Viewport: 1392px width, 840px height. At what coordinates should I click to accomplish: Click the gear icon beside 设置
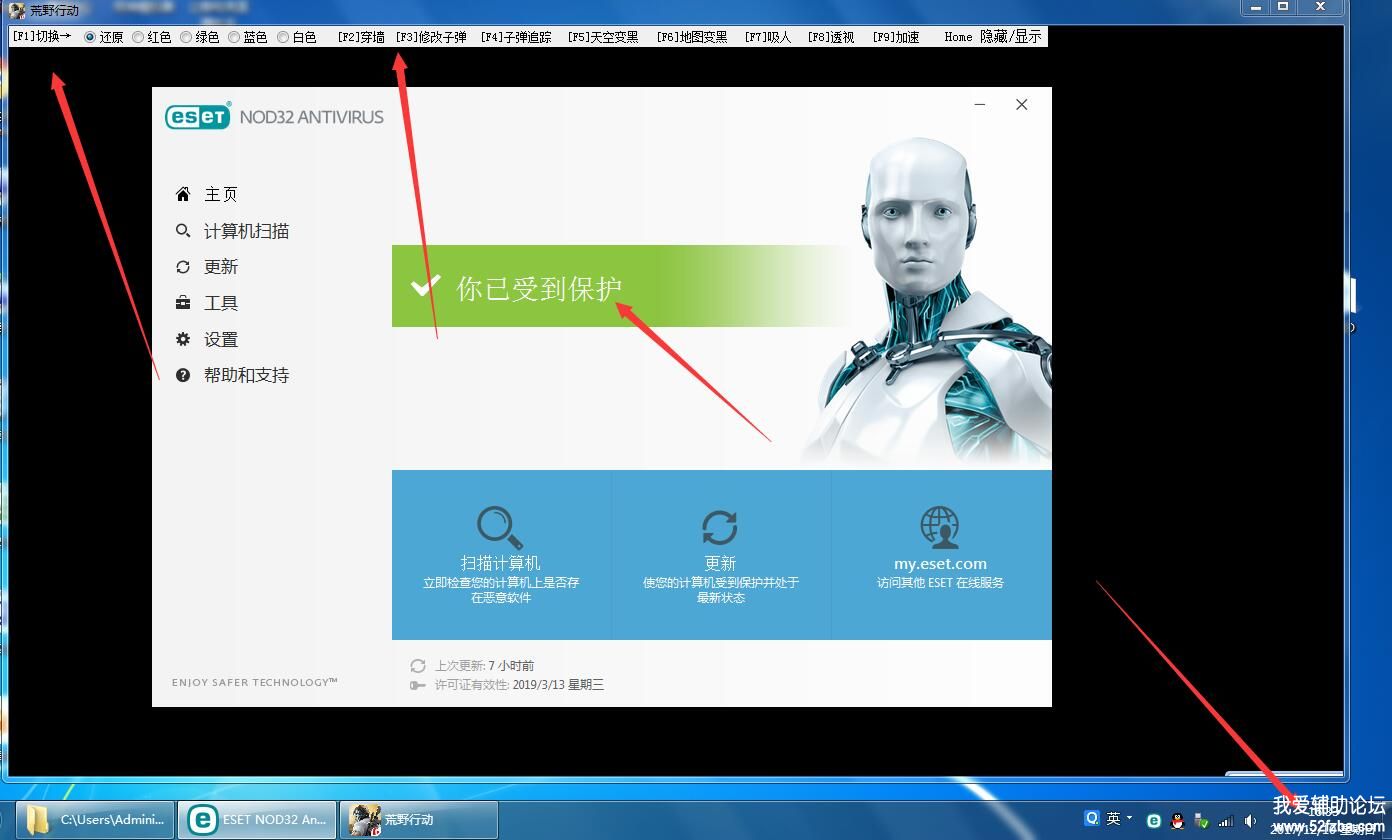tap(183, 339)
